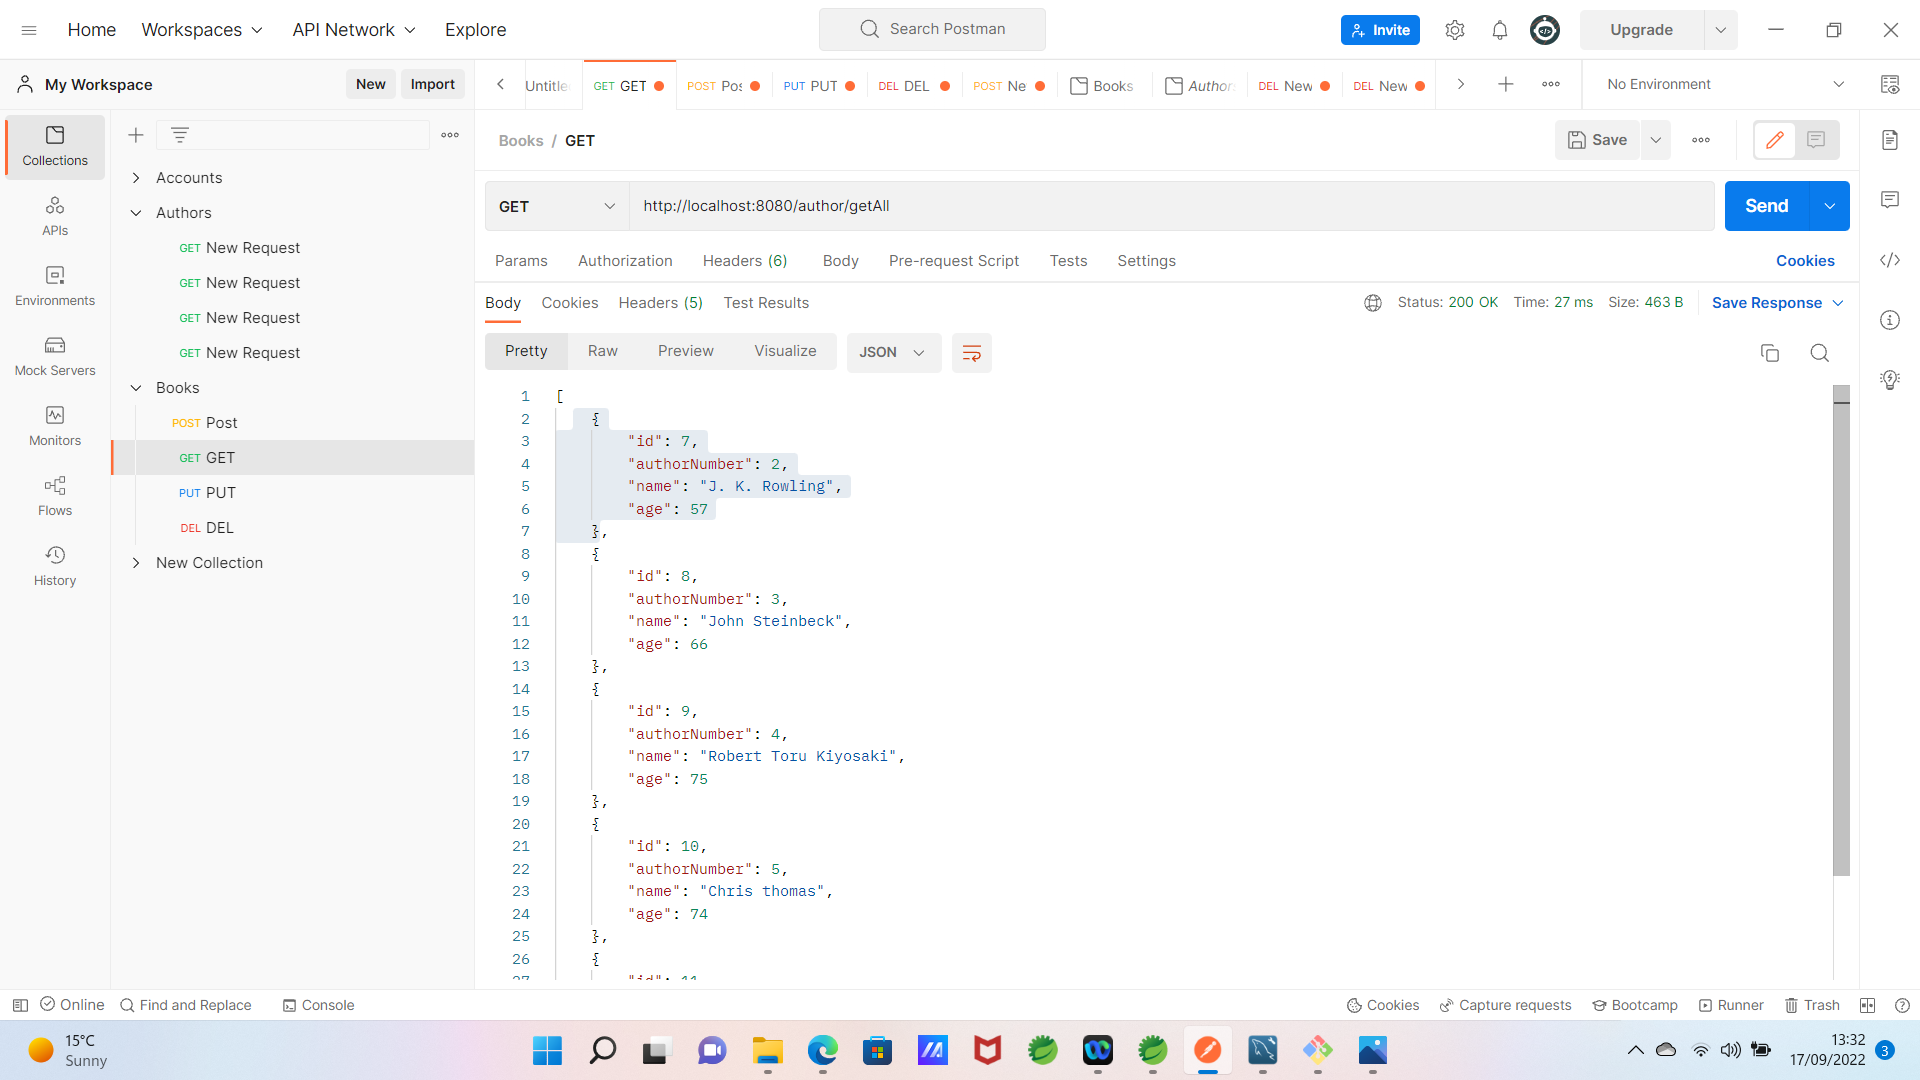Open the JSON format dropdown
Screen dimensions: 1920x1080
point(893,353)
